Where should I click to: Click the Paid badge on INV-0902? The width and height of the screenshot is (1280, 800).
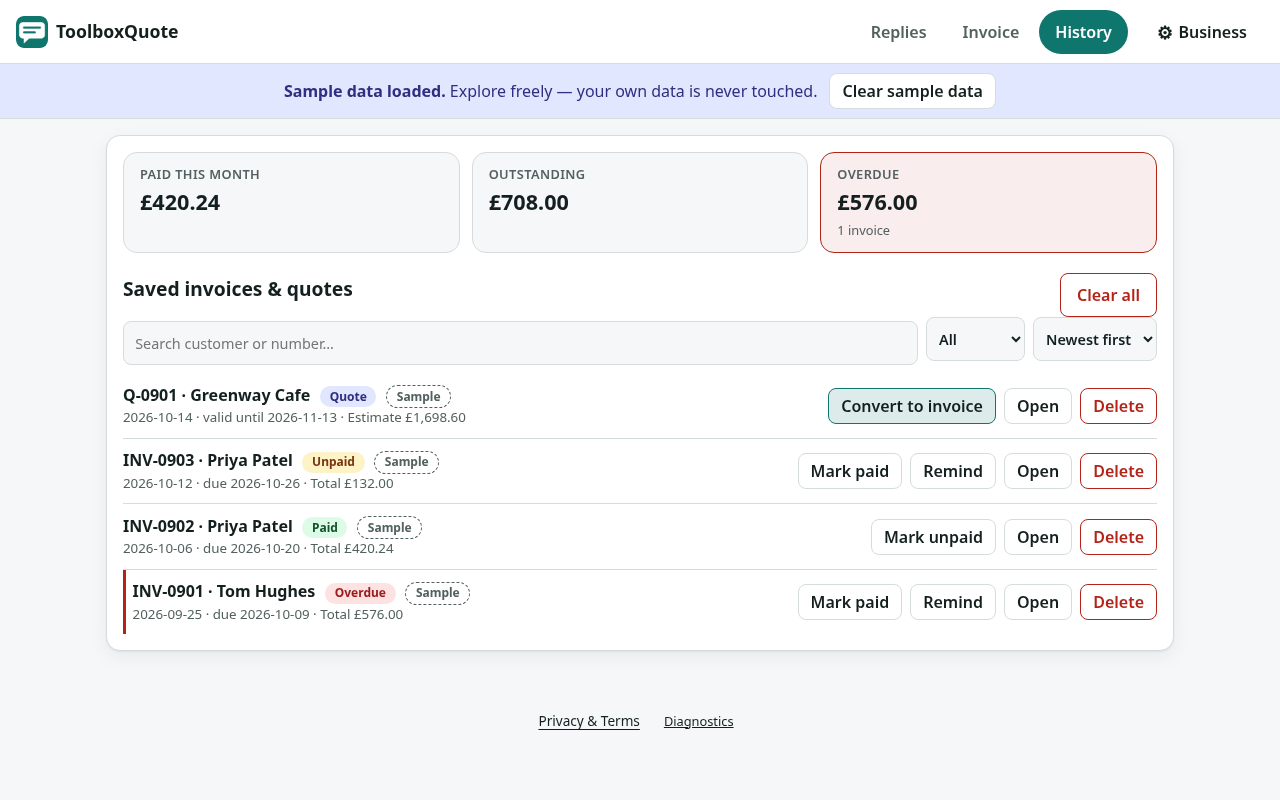tap(325, 528)
